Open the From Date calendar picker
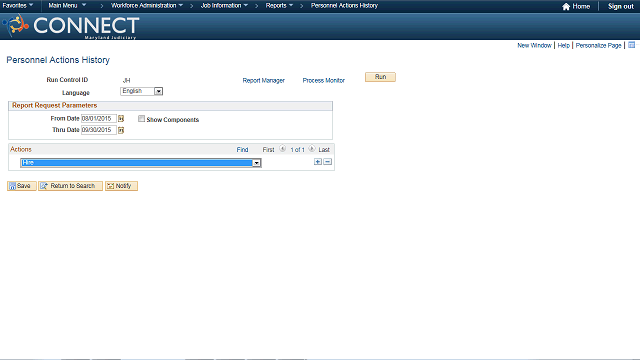 pos(121,119)
